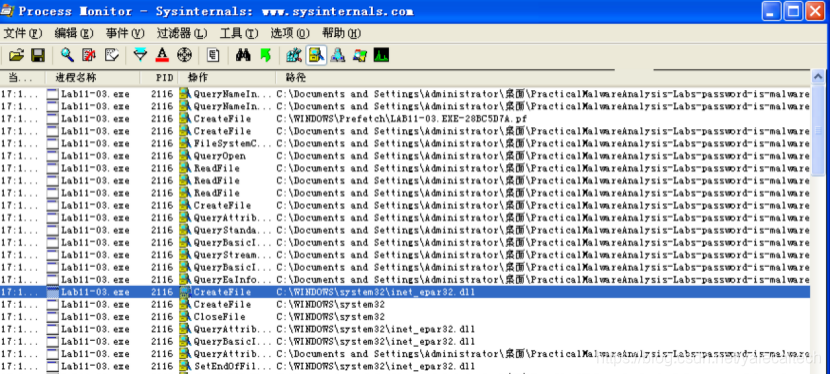Toggle Show Network Activity icon
Image resolution: width=830 pixels, height=376 pixels.
click(338, 55)
